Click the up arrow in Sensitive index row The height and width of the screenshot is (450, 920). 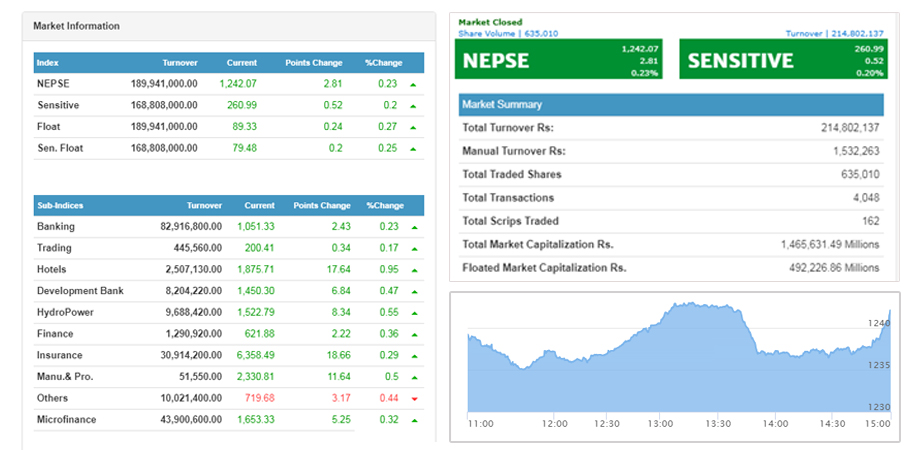point(413,106)
